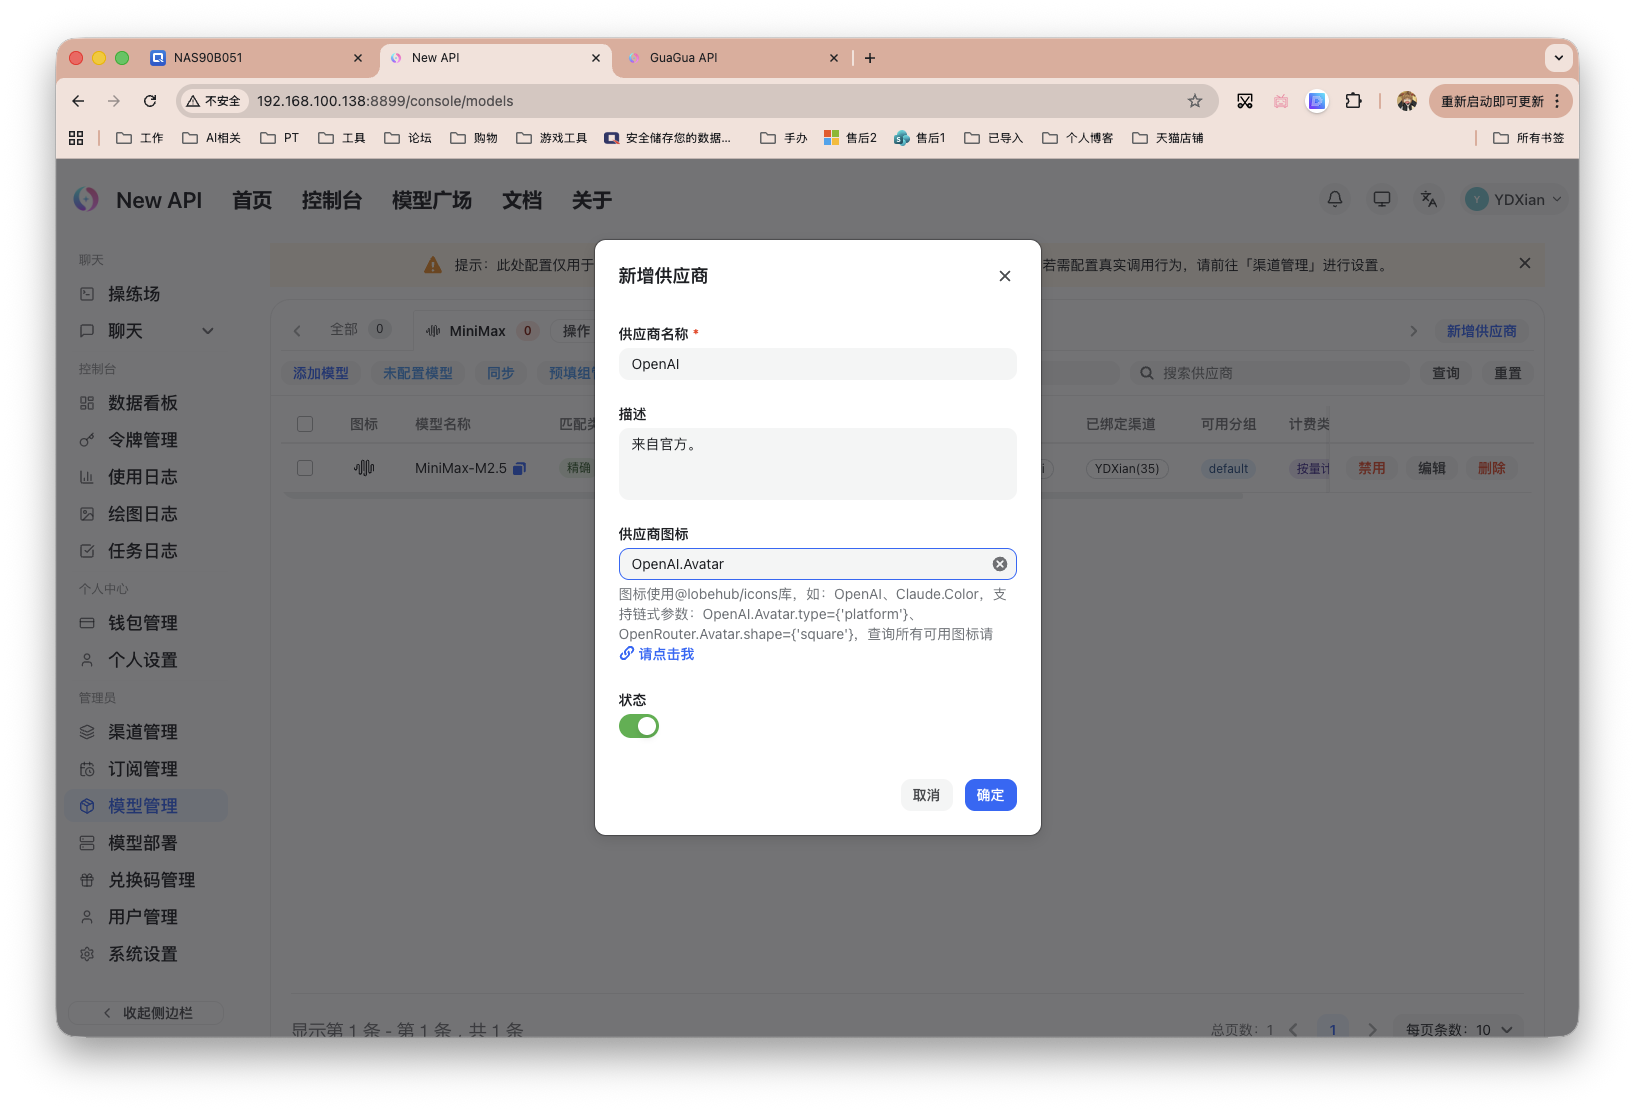Viewport: 1635px width, 1111px height.
Task: Clear the 供应商图标 field using the x icon
Action: point(999,563)
